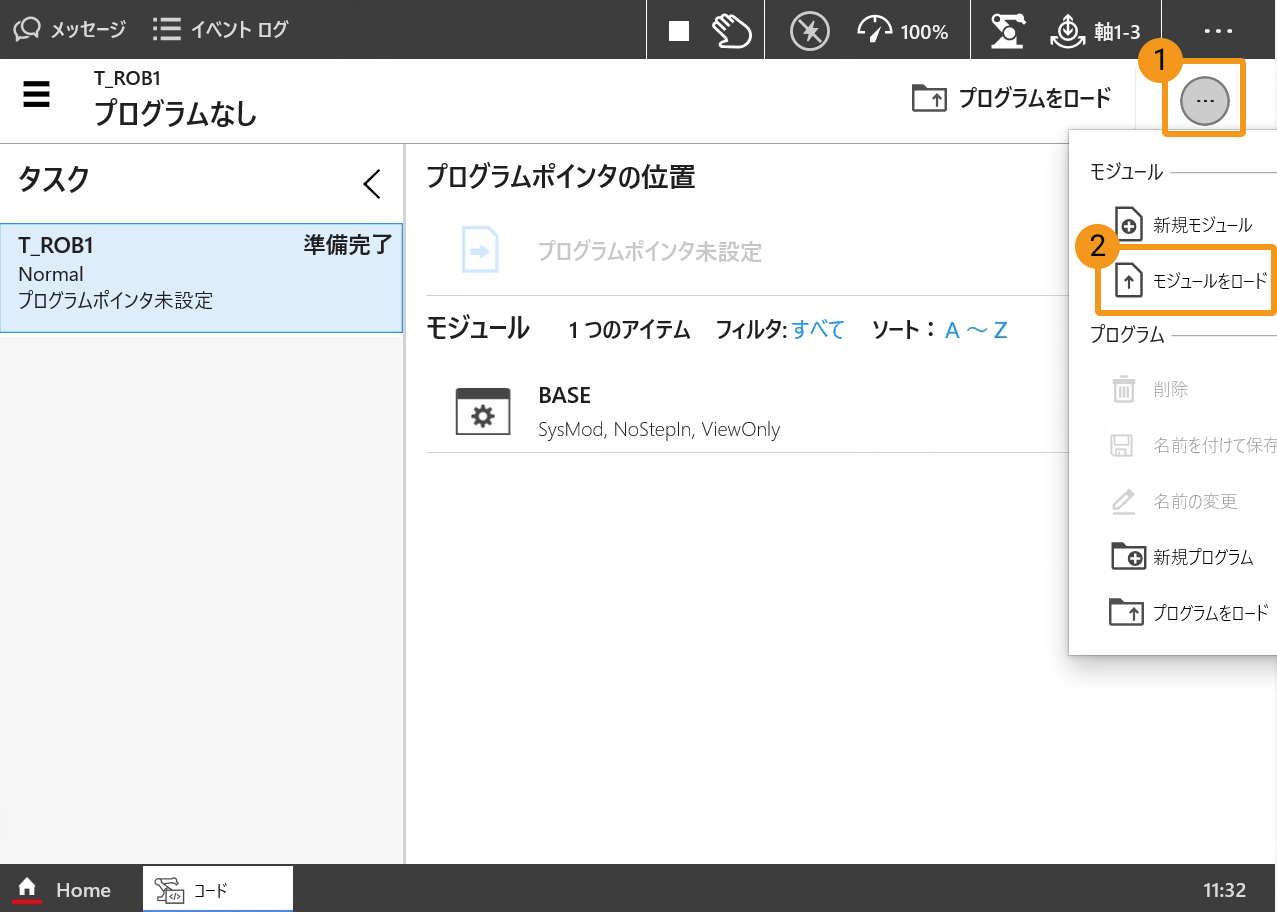This screenshot has height=912, width=1277.
Task: Click プログラムをロード button in header
Action: 1012,98
